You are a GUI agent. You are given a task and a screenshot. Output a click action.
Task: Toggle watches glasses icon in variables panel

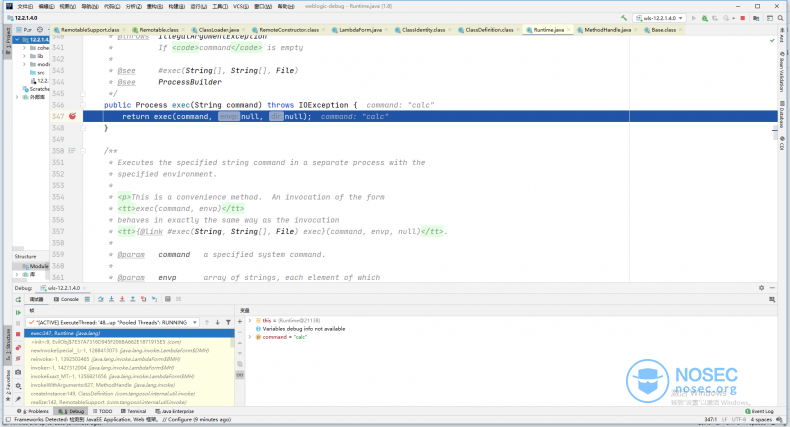click(x=240, y=375)
